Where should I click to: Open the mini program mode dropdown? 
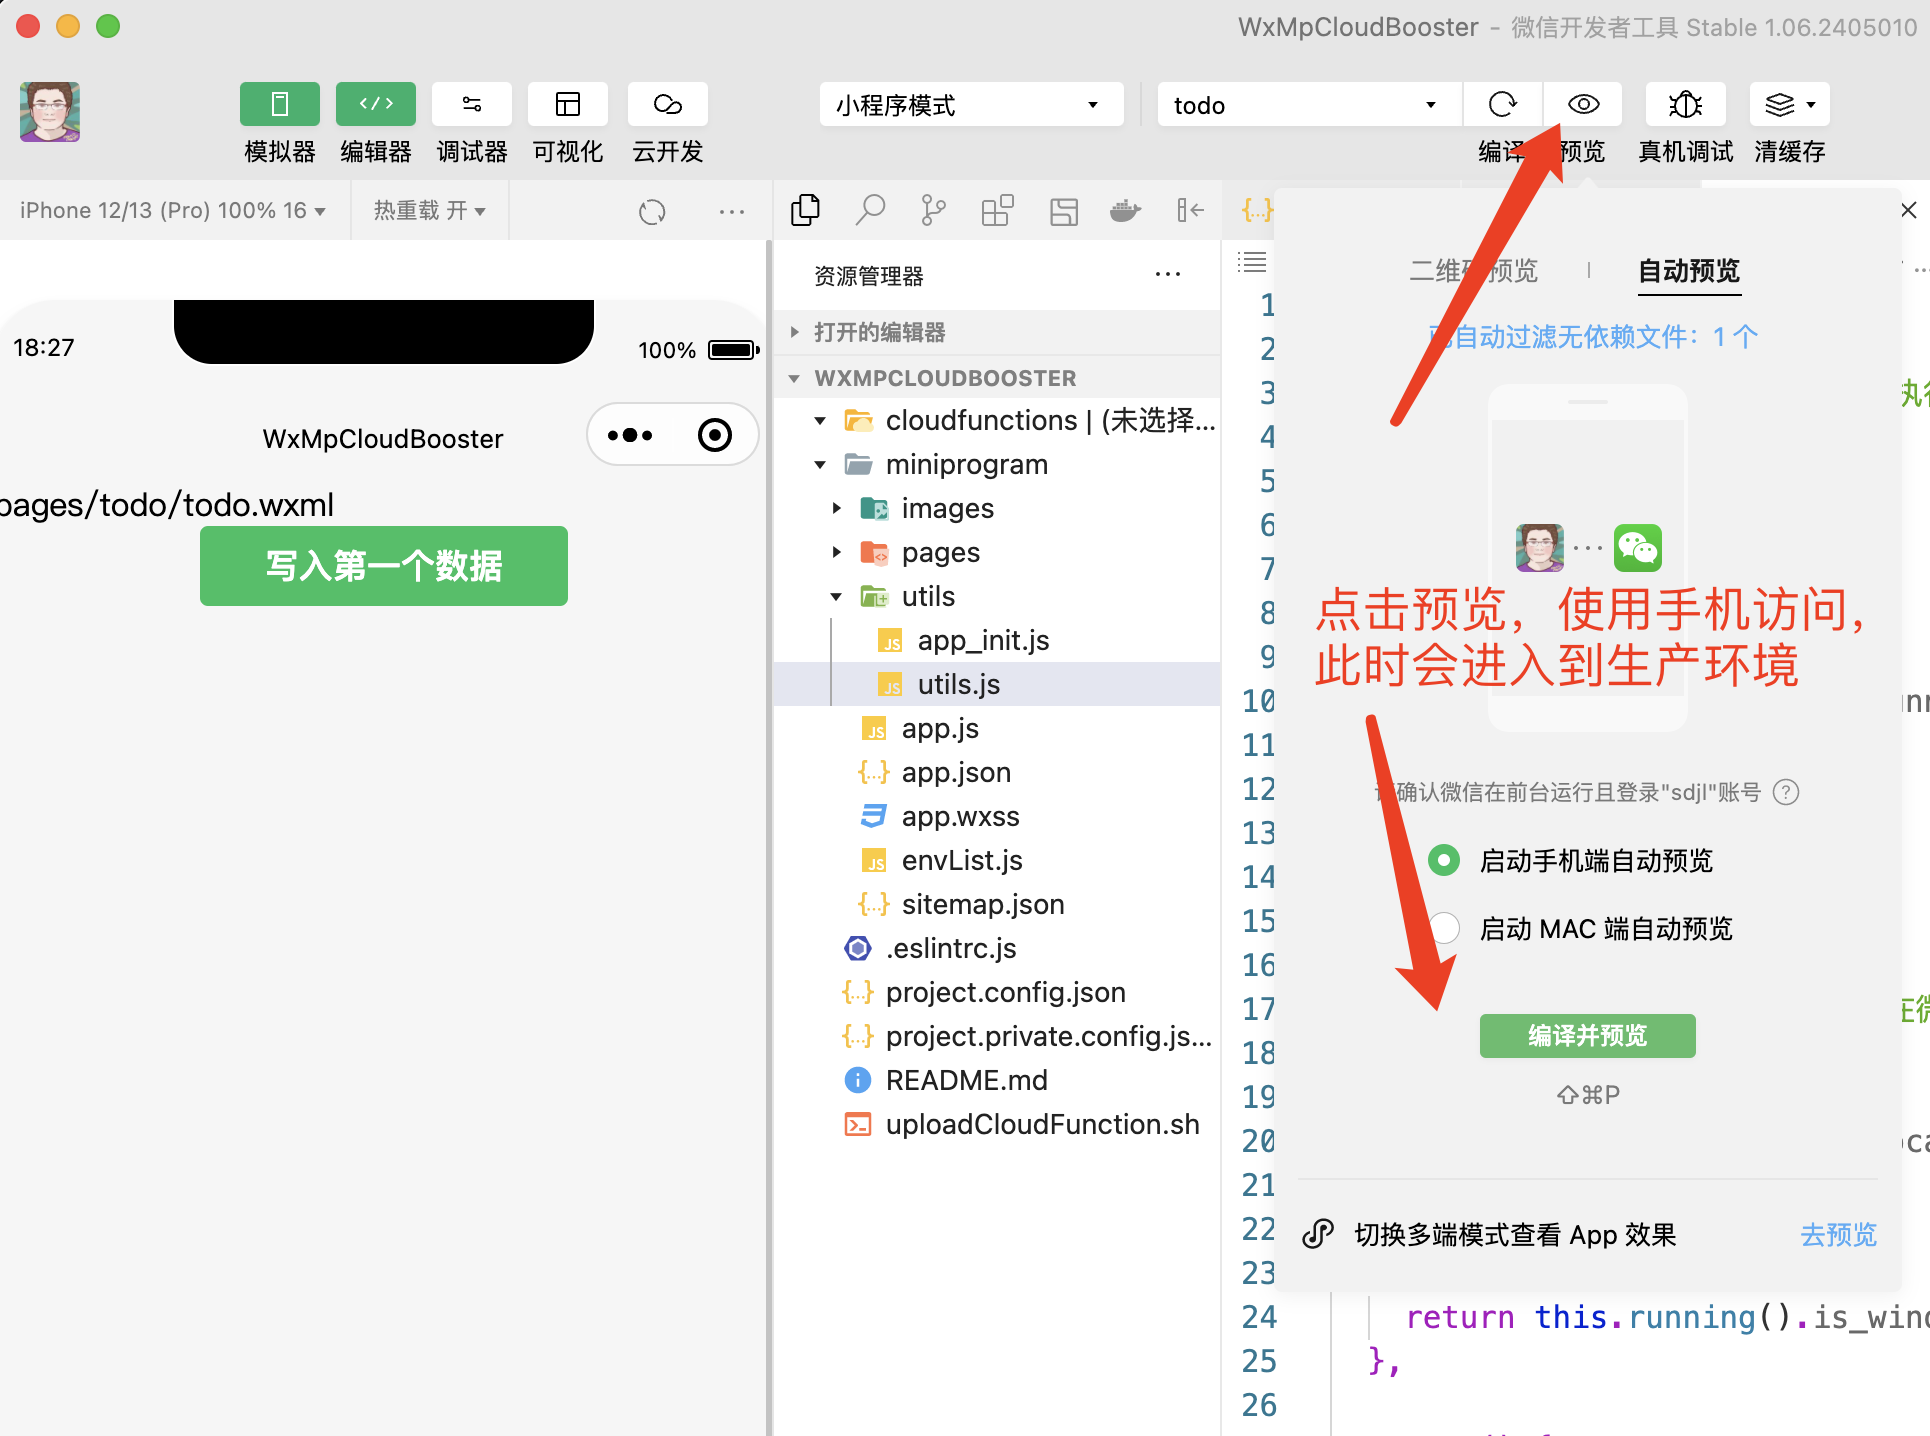pyautogui.click(x=969, y=105)
